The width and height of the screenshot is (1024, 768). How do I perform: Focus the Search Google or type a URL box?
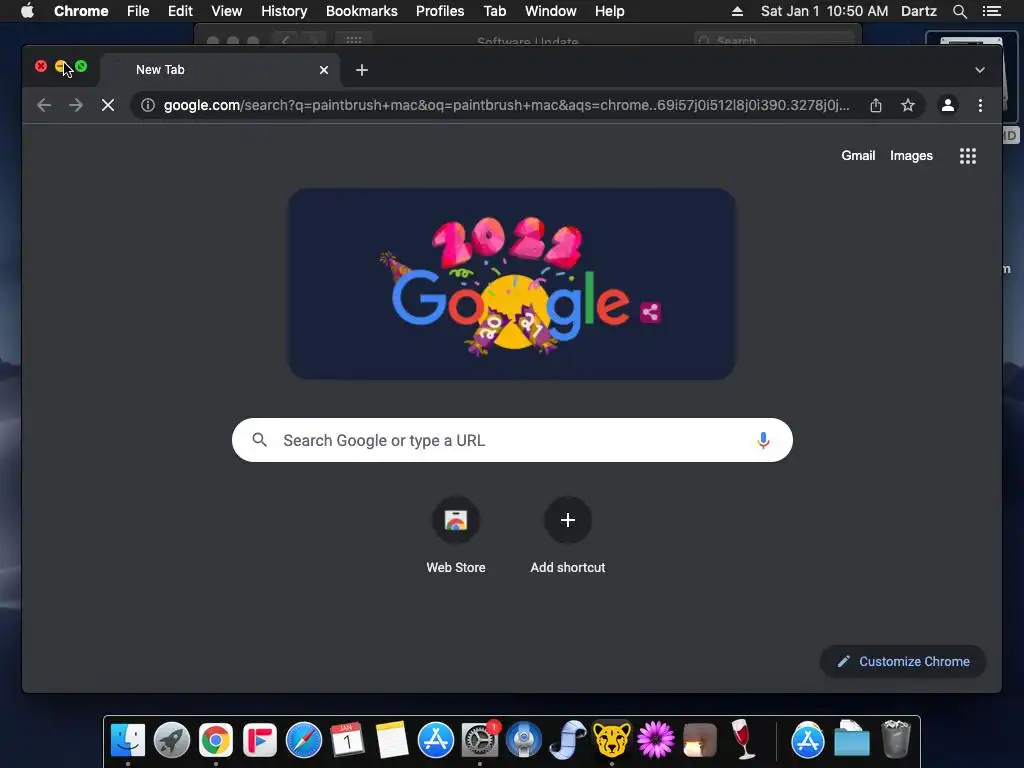[512, 440]
